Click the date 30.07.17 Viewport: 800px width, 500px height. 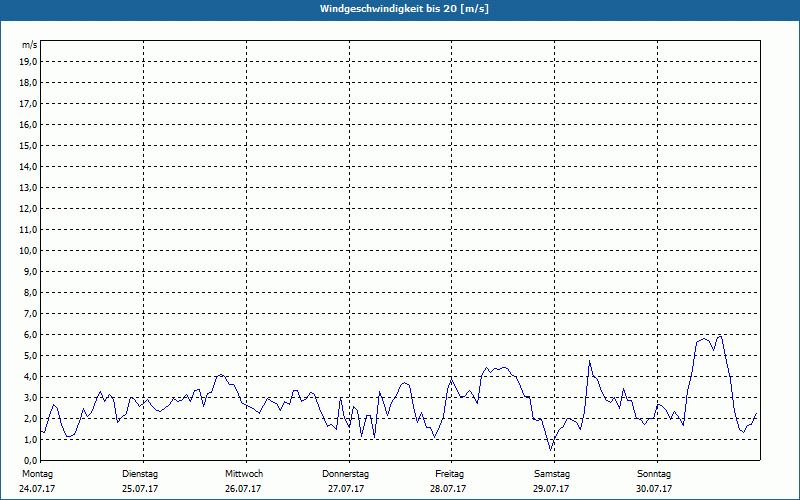[x=654, y=489]
